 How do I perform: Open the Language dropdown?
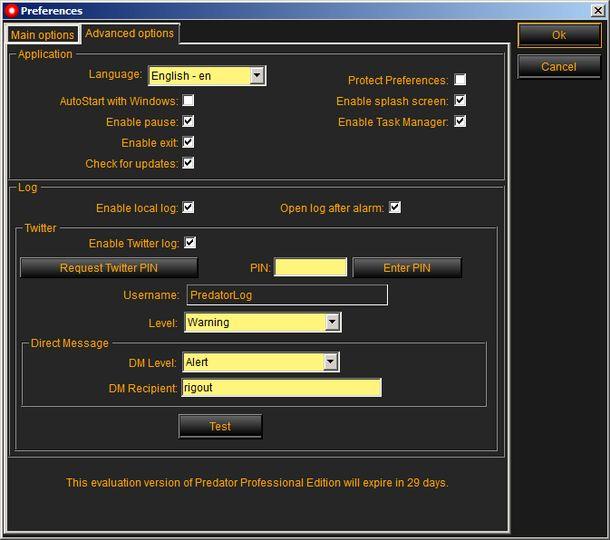207,75
